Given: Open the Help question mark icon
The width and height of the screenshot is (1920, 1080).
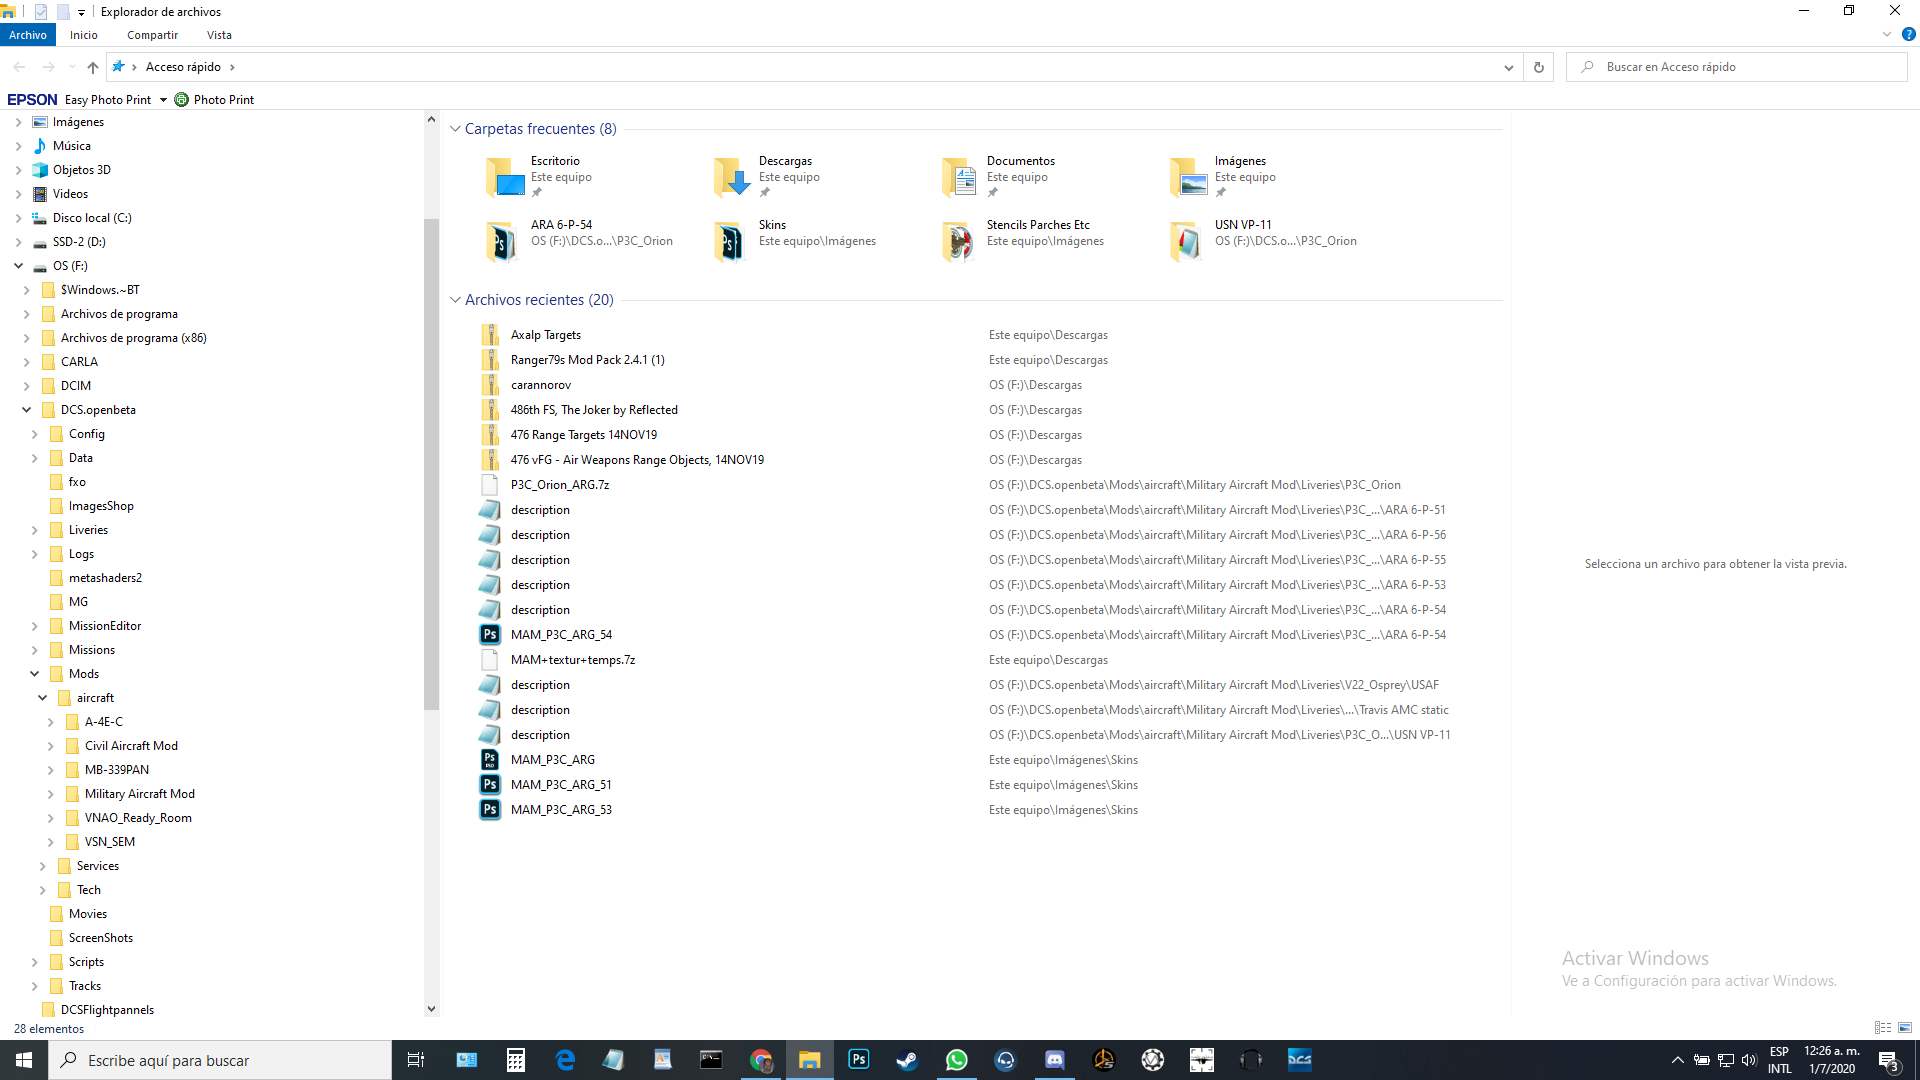Looking at the screenshot, I should click(x=1908, y=34).
